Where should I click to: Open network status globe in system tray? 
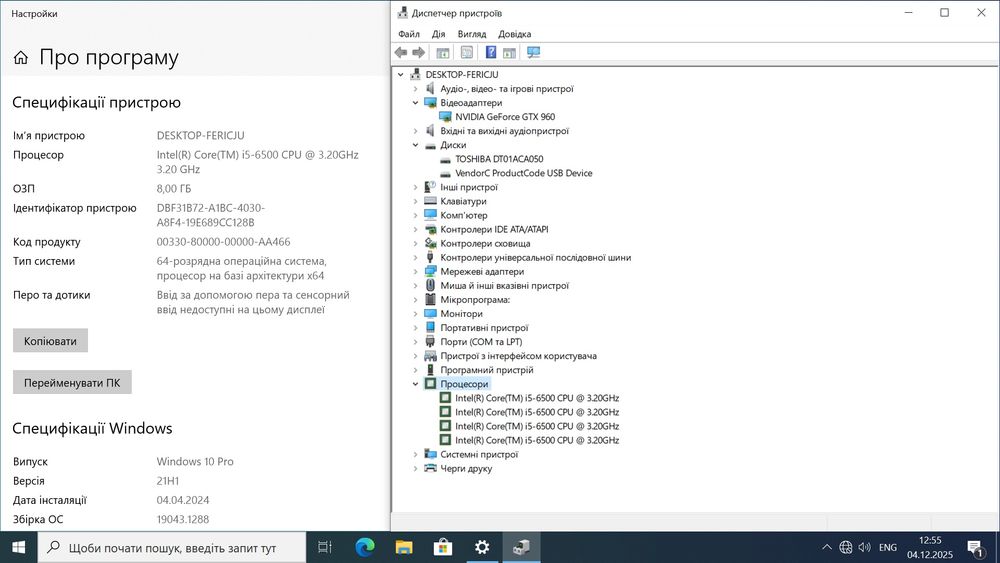846,547
